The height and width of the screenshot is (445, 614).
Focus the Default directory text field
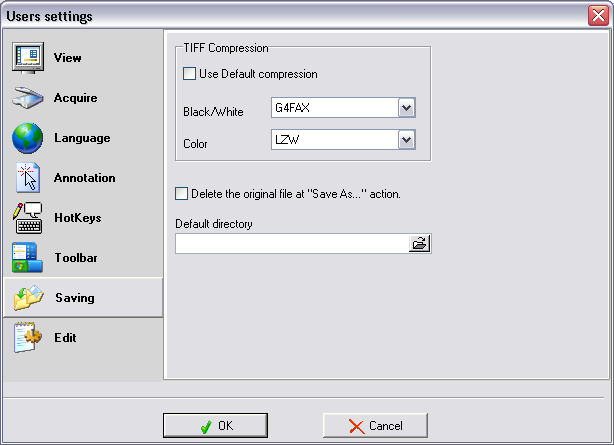[x=292, y=244]
